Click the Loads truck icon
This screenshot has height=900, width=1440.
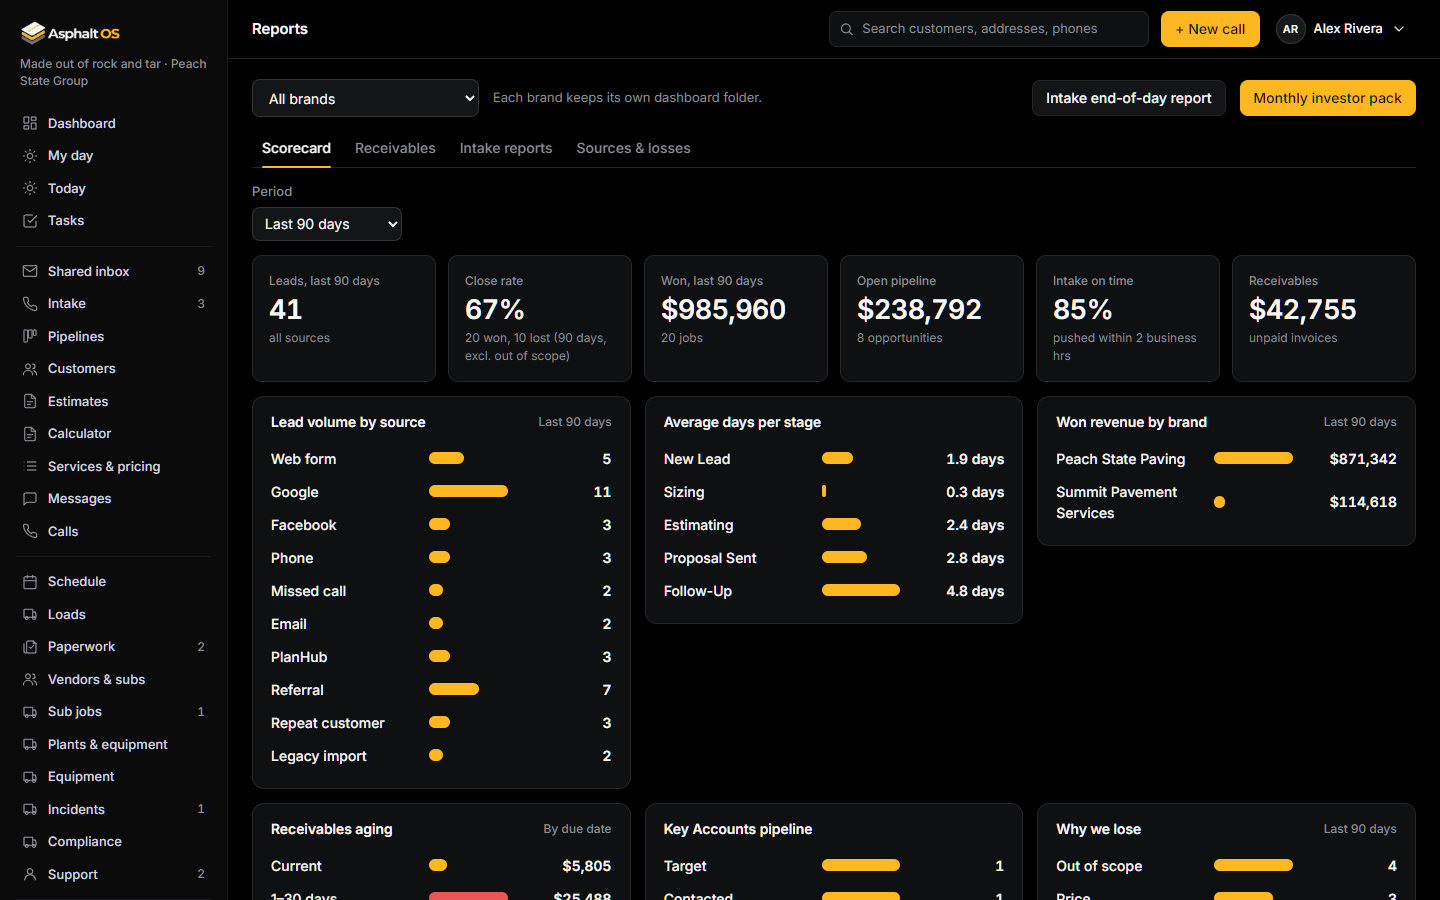(x=30, y=614)
